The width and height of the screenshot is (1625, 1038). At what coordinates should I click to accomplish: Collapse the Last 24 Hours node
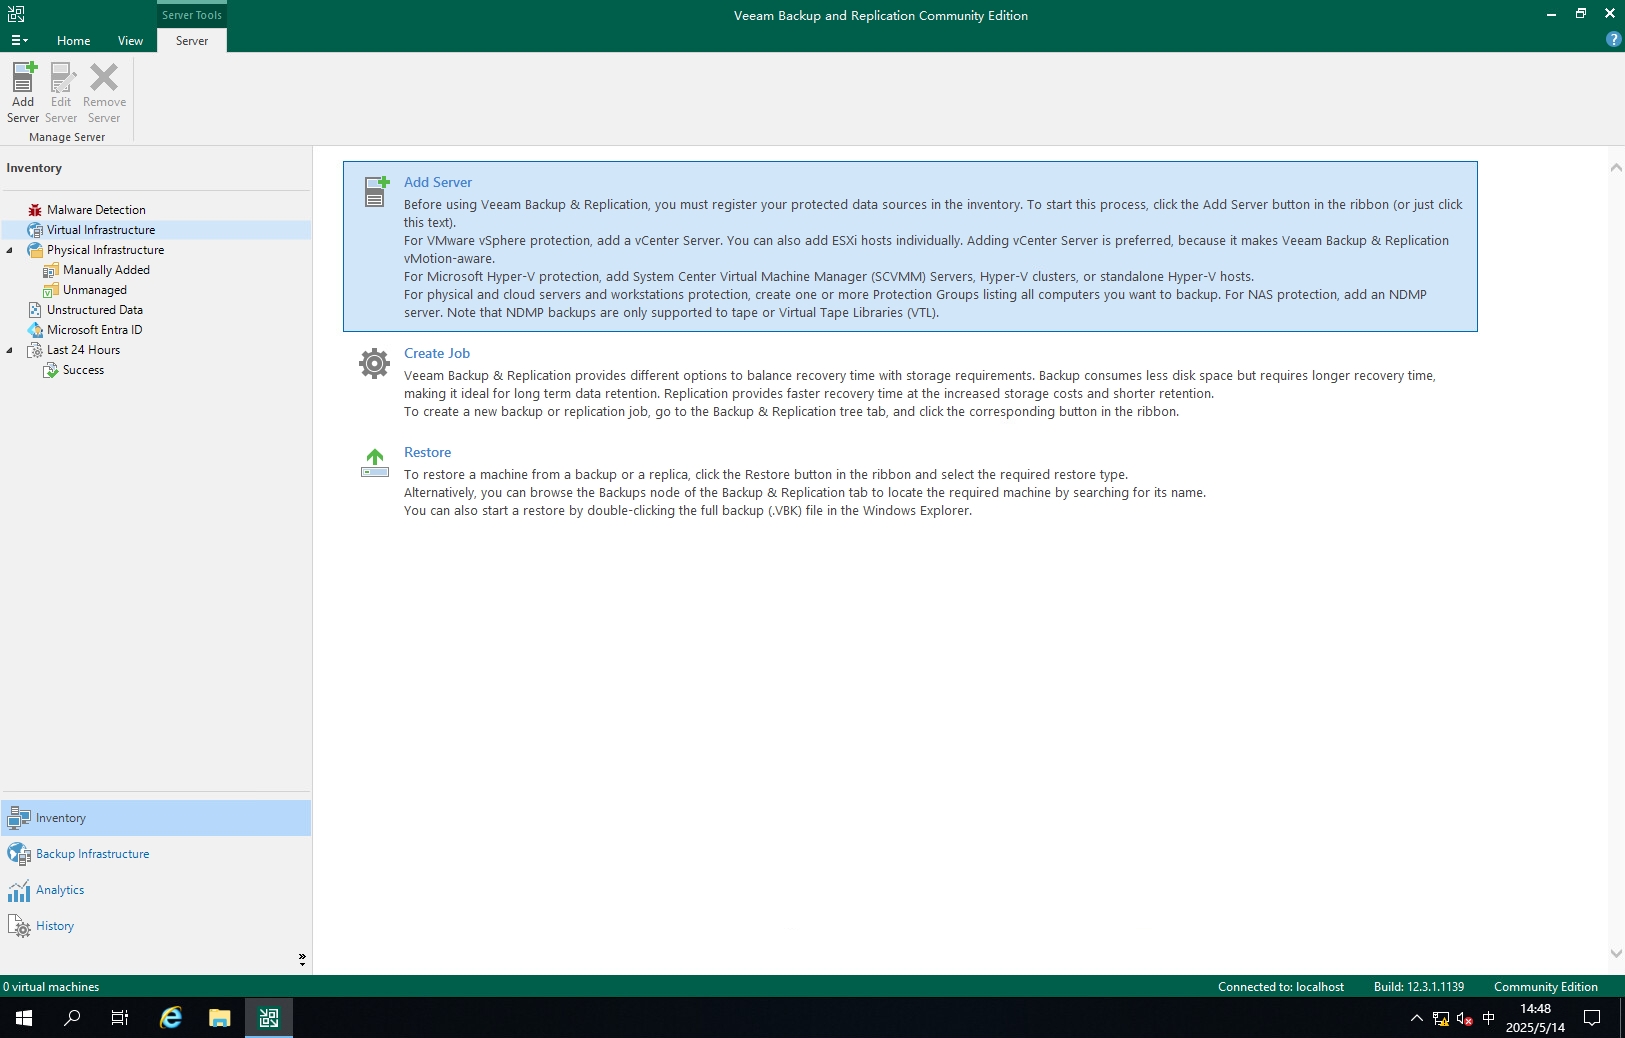point(10,350)
